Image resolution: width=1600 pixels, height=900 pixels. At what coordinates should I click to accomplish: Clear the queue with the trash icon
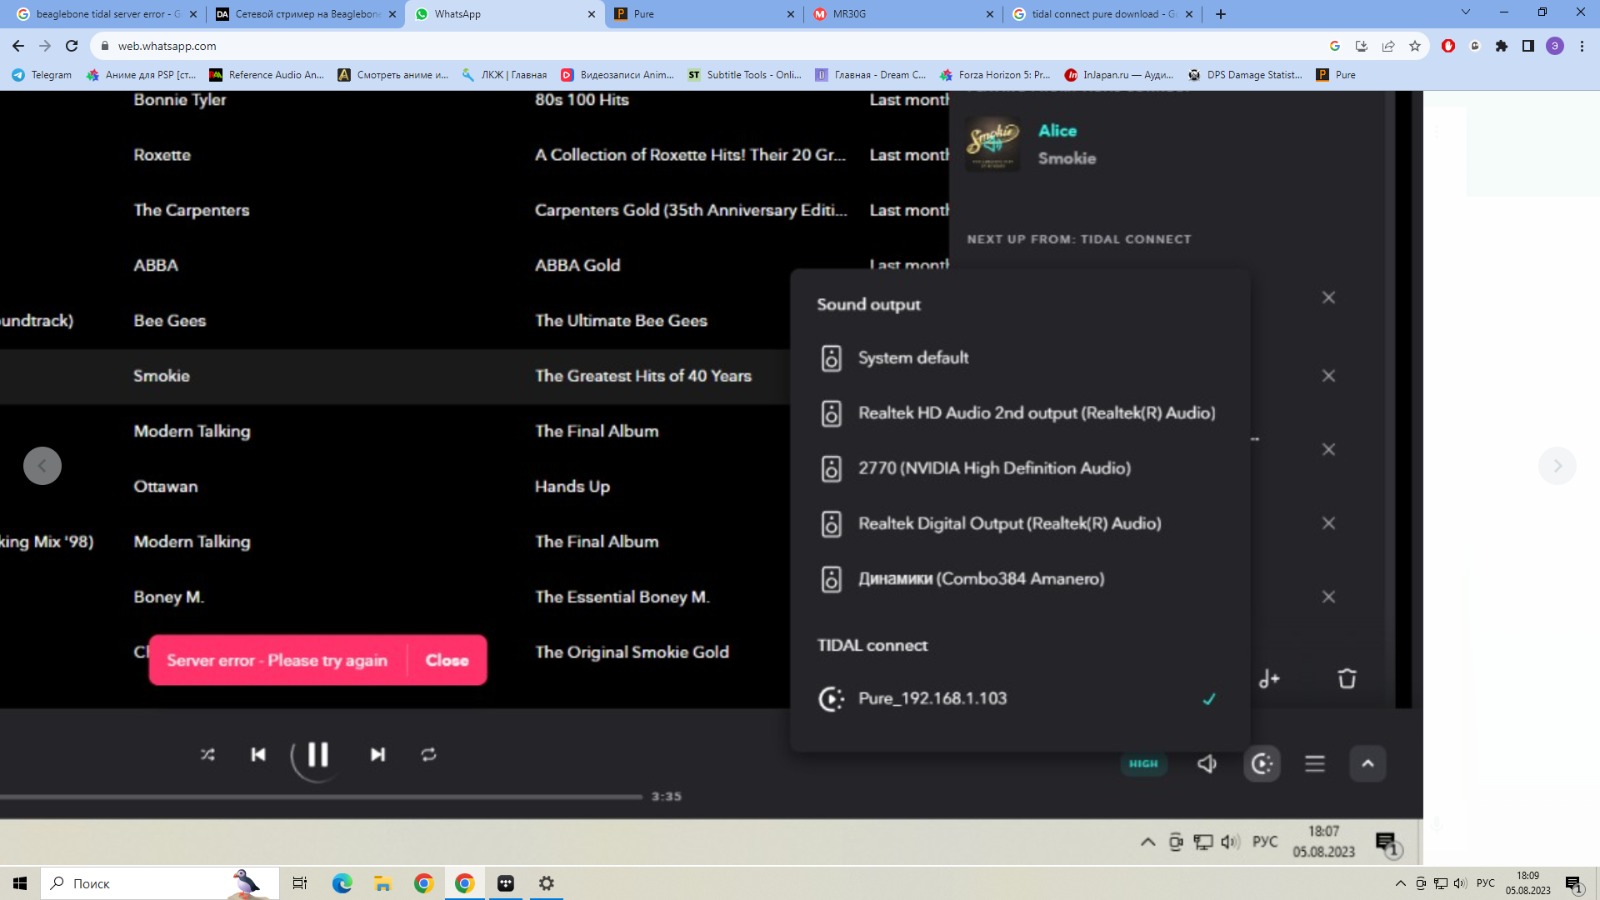click(1347, 679)
